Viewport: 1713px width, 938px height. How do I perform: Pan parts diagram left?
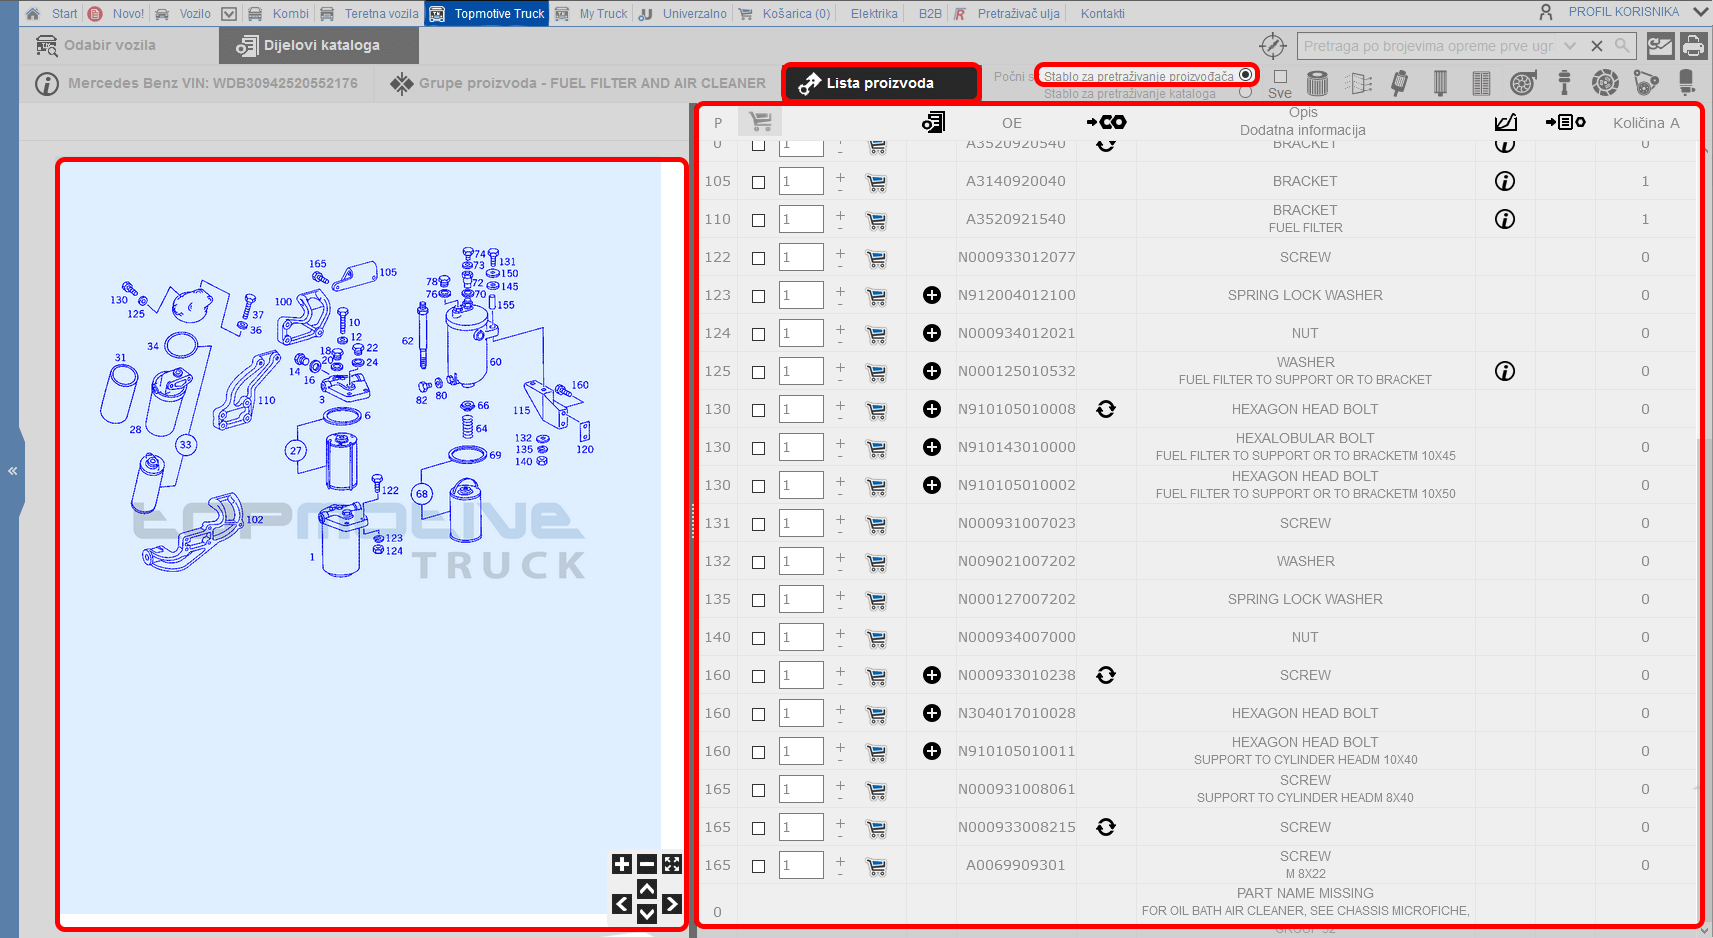pos(622,904)
